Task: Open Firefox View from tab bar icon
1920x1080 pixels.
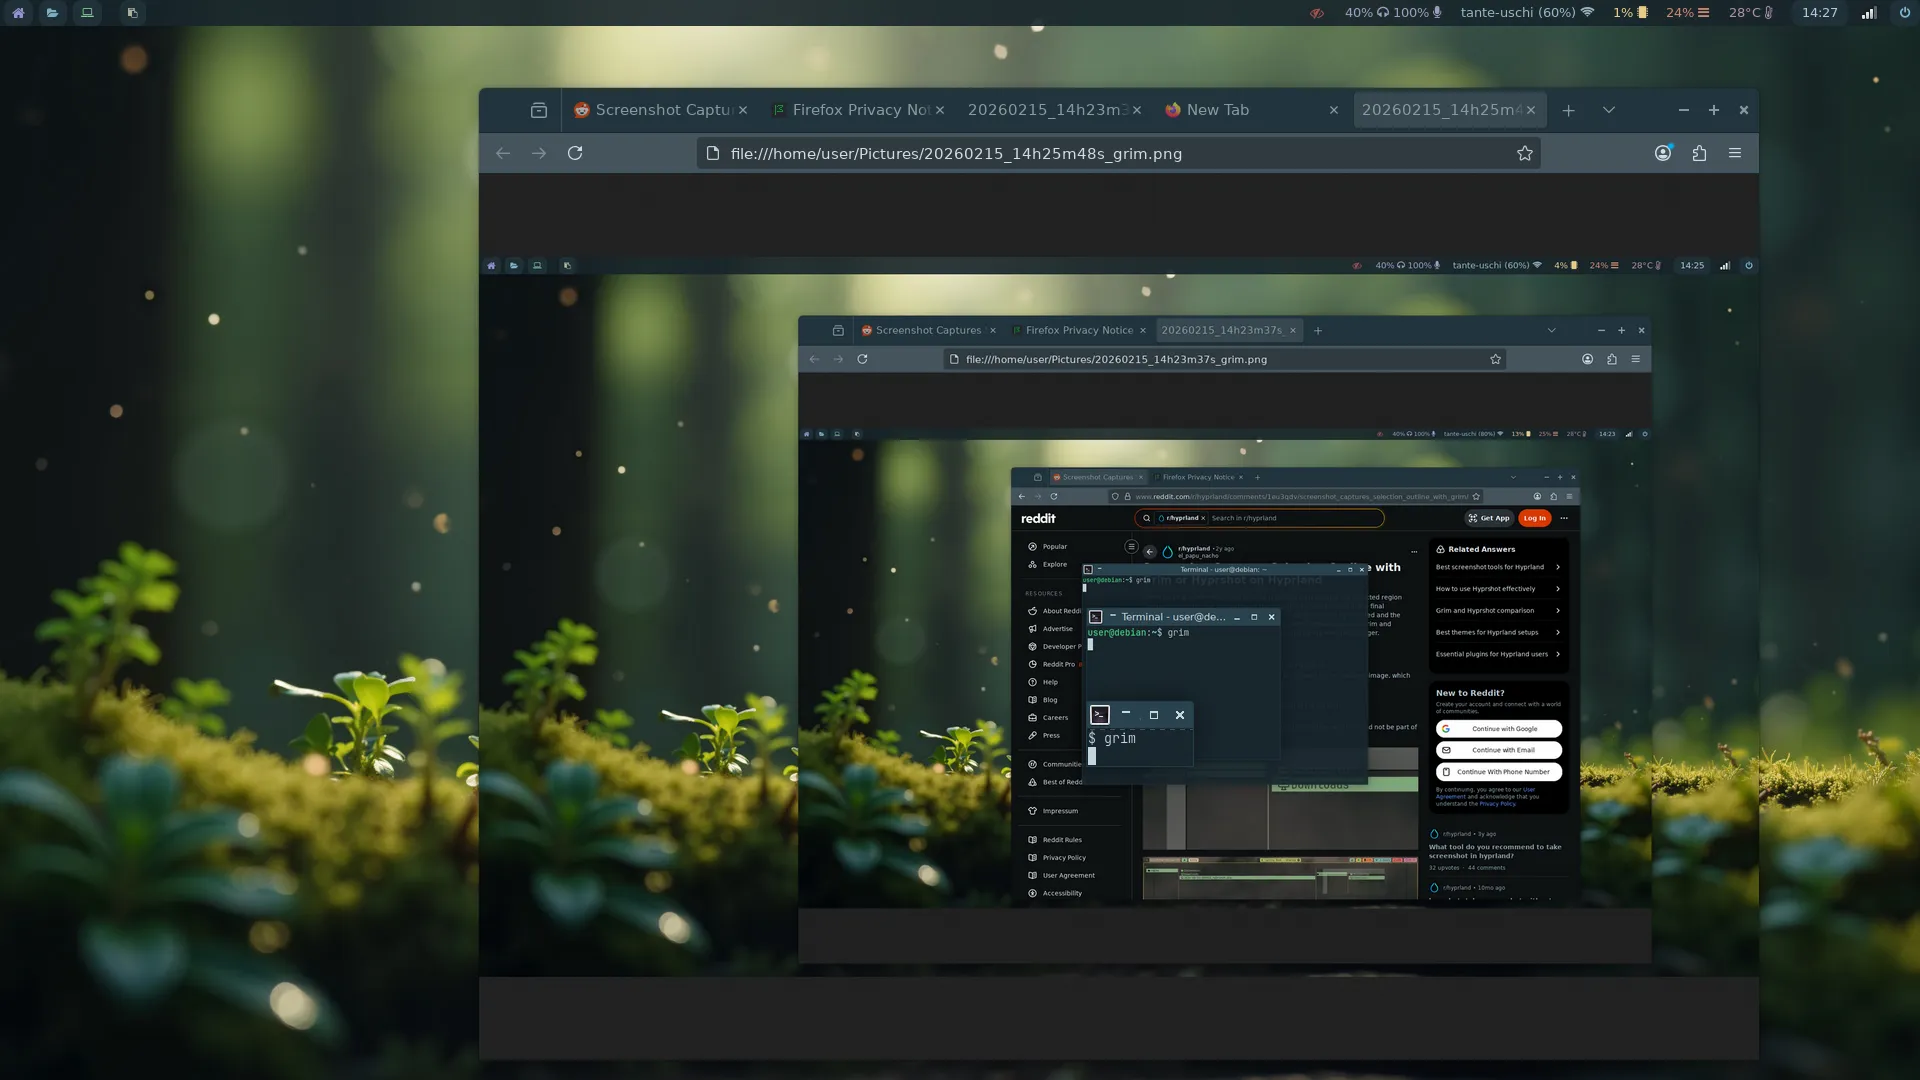Action: tap(539, 110)
